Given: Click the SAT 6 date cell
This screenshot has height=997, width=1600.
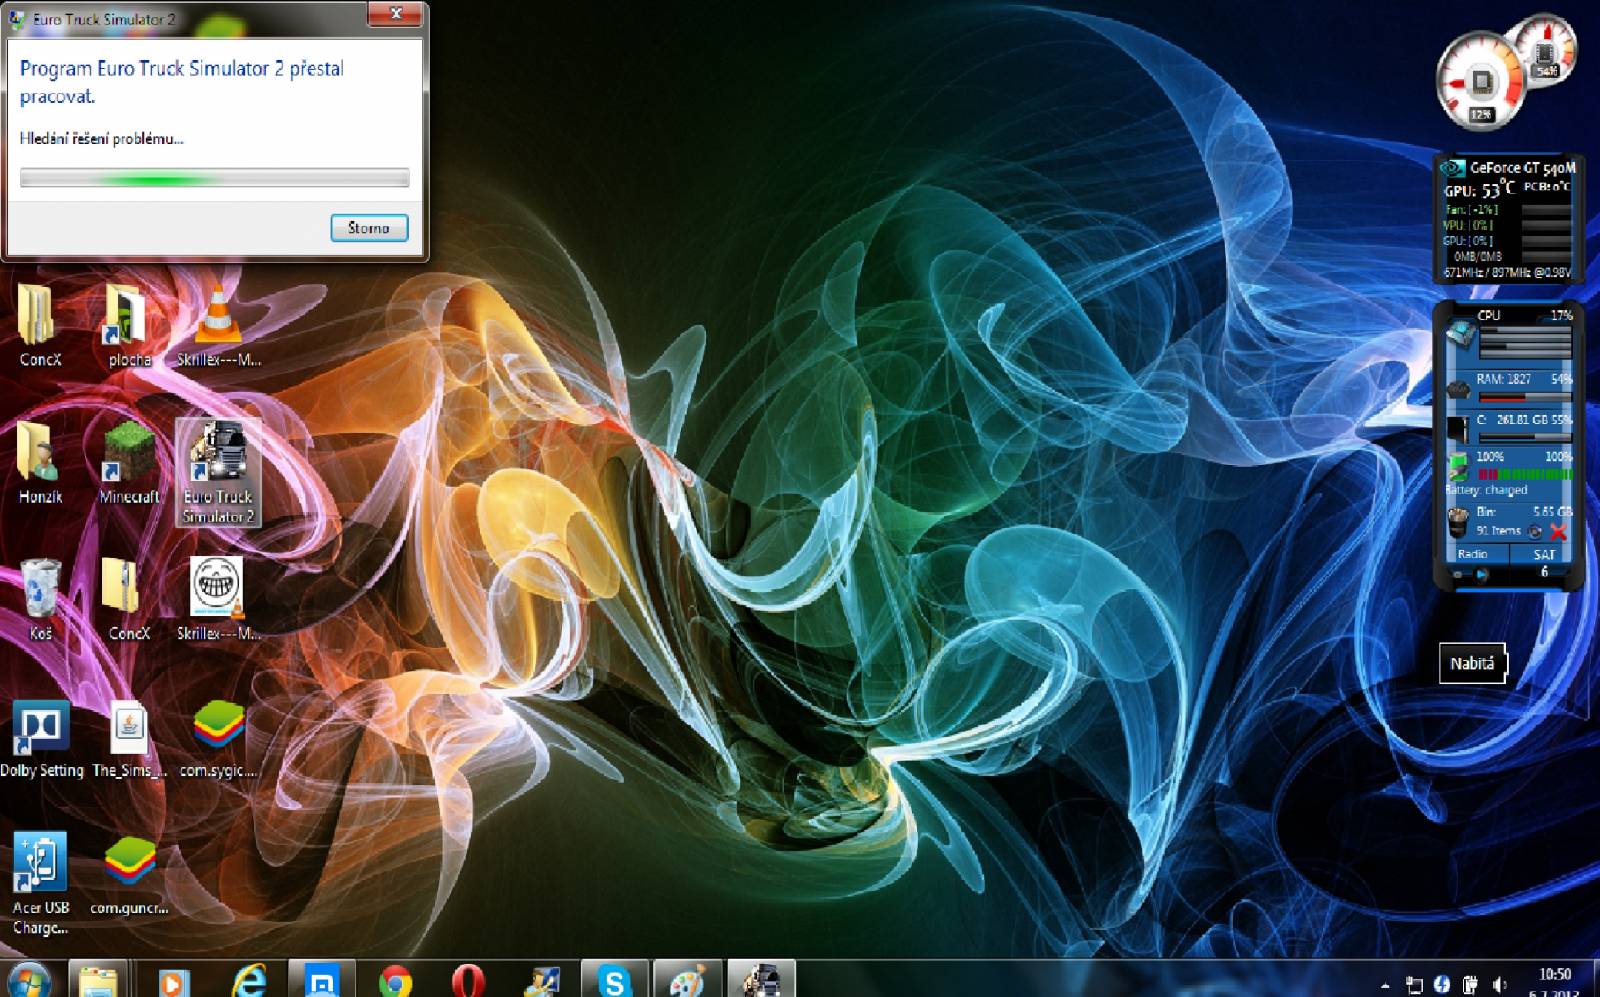Looking at the screenshot, I should (1544, 563).
